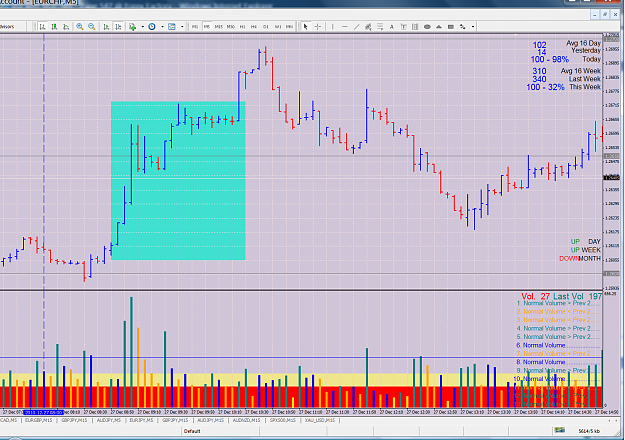Enable auto scroll to latest bar
This screenshot has height=440, width=625.
tap(106, 27)
